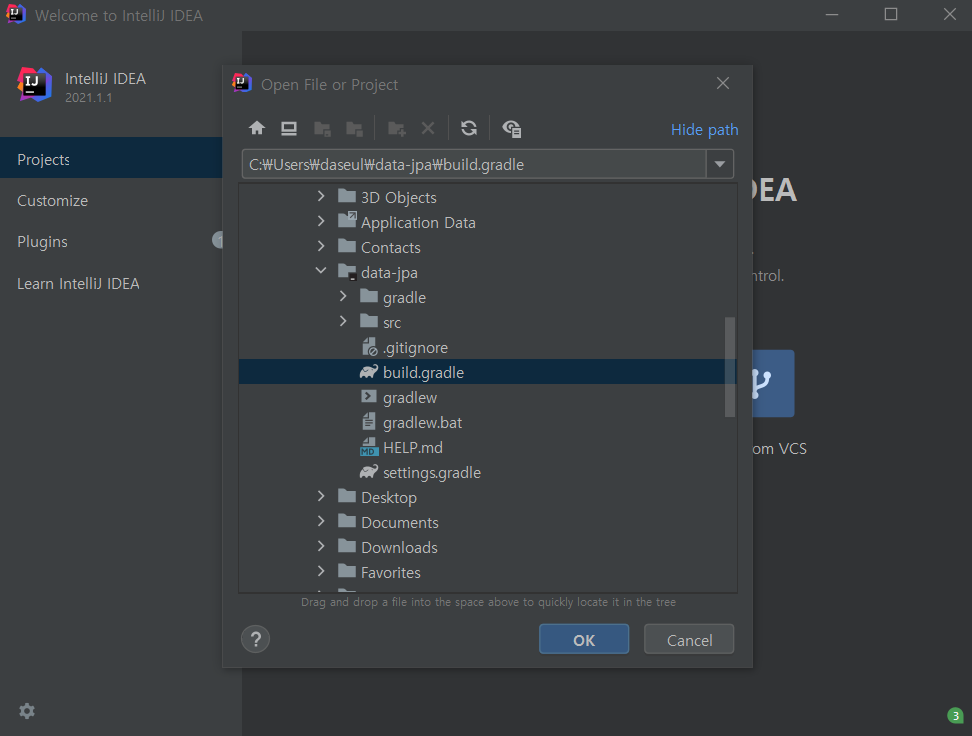Expand the Contacts folder

[321, 246]
